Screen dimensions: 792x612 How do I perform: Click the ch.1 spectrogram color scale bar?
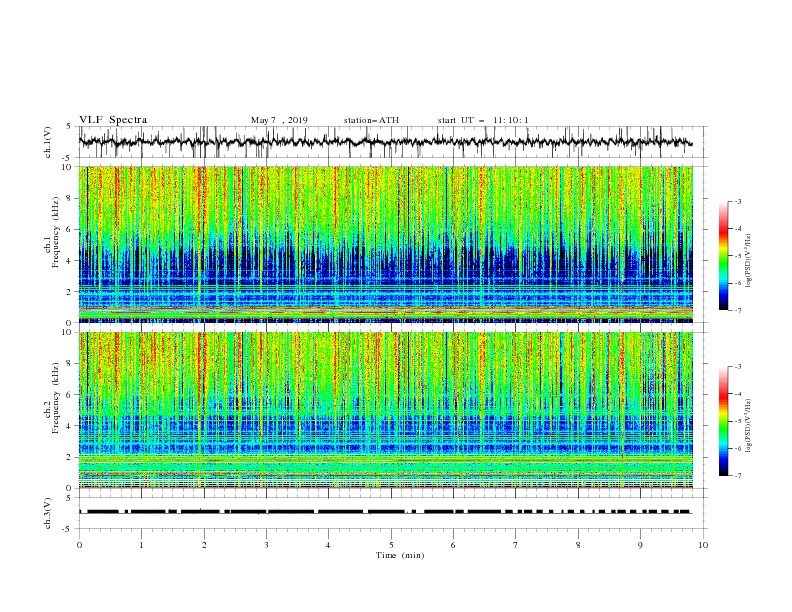[x=723, y=256]
